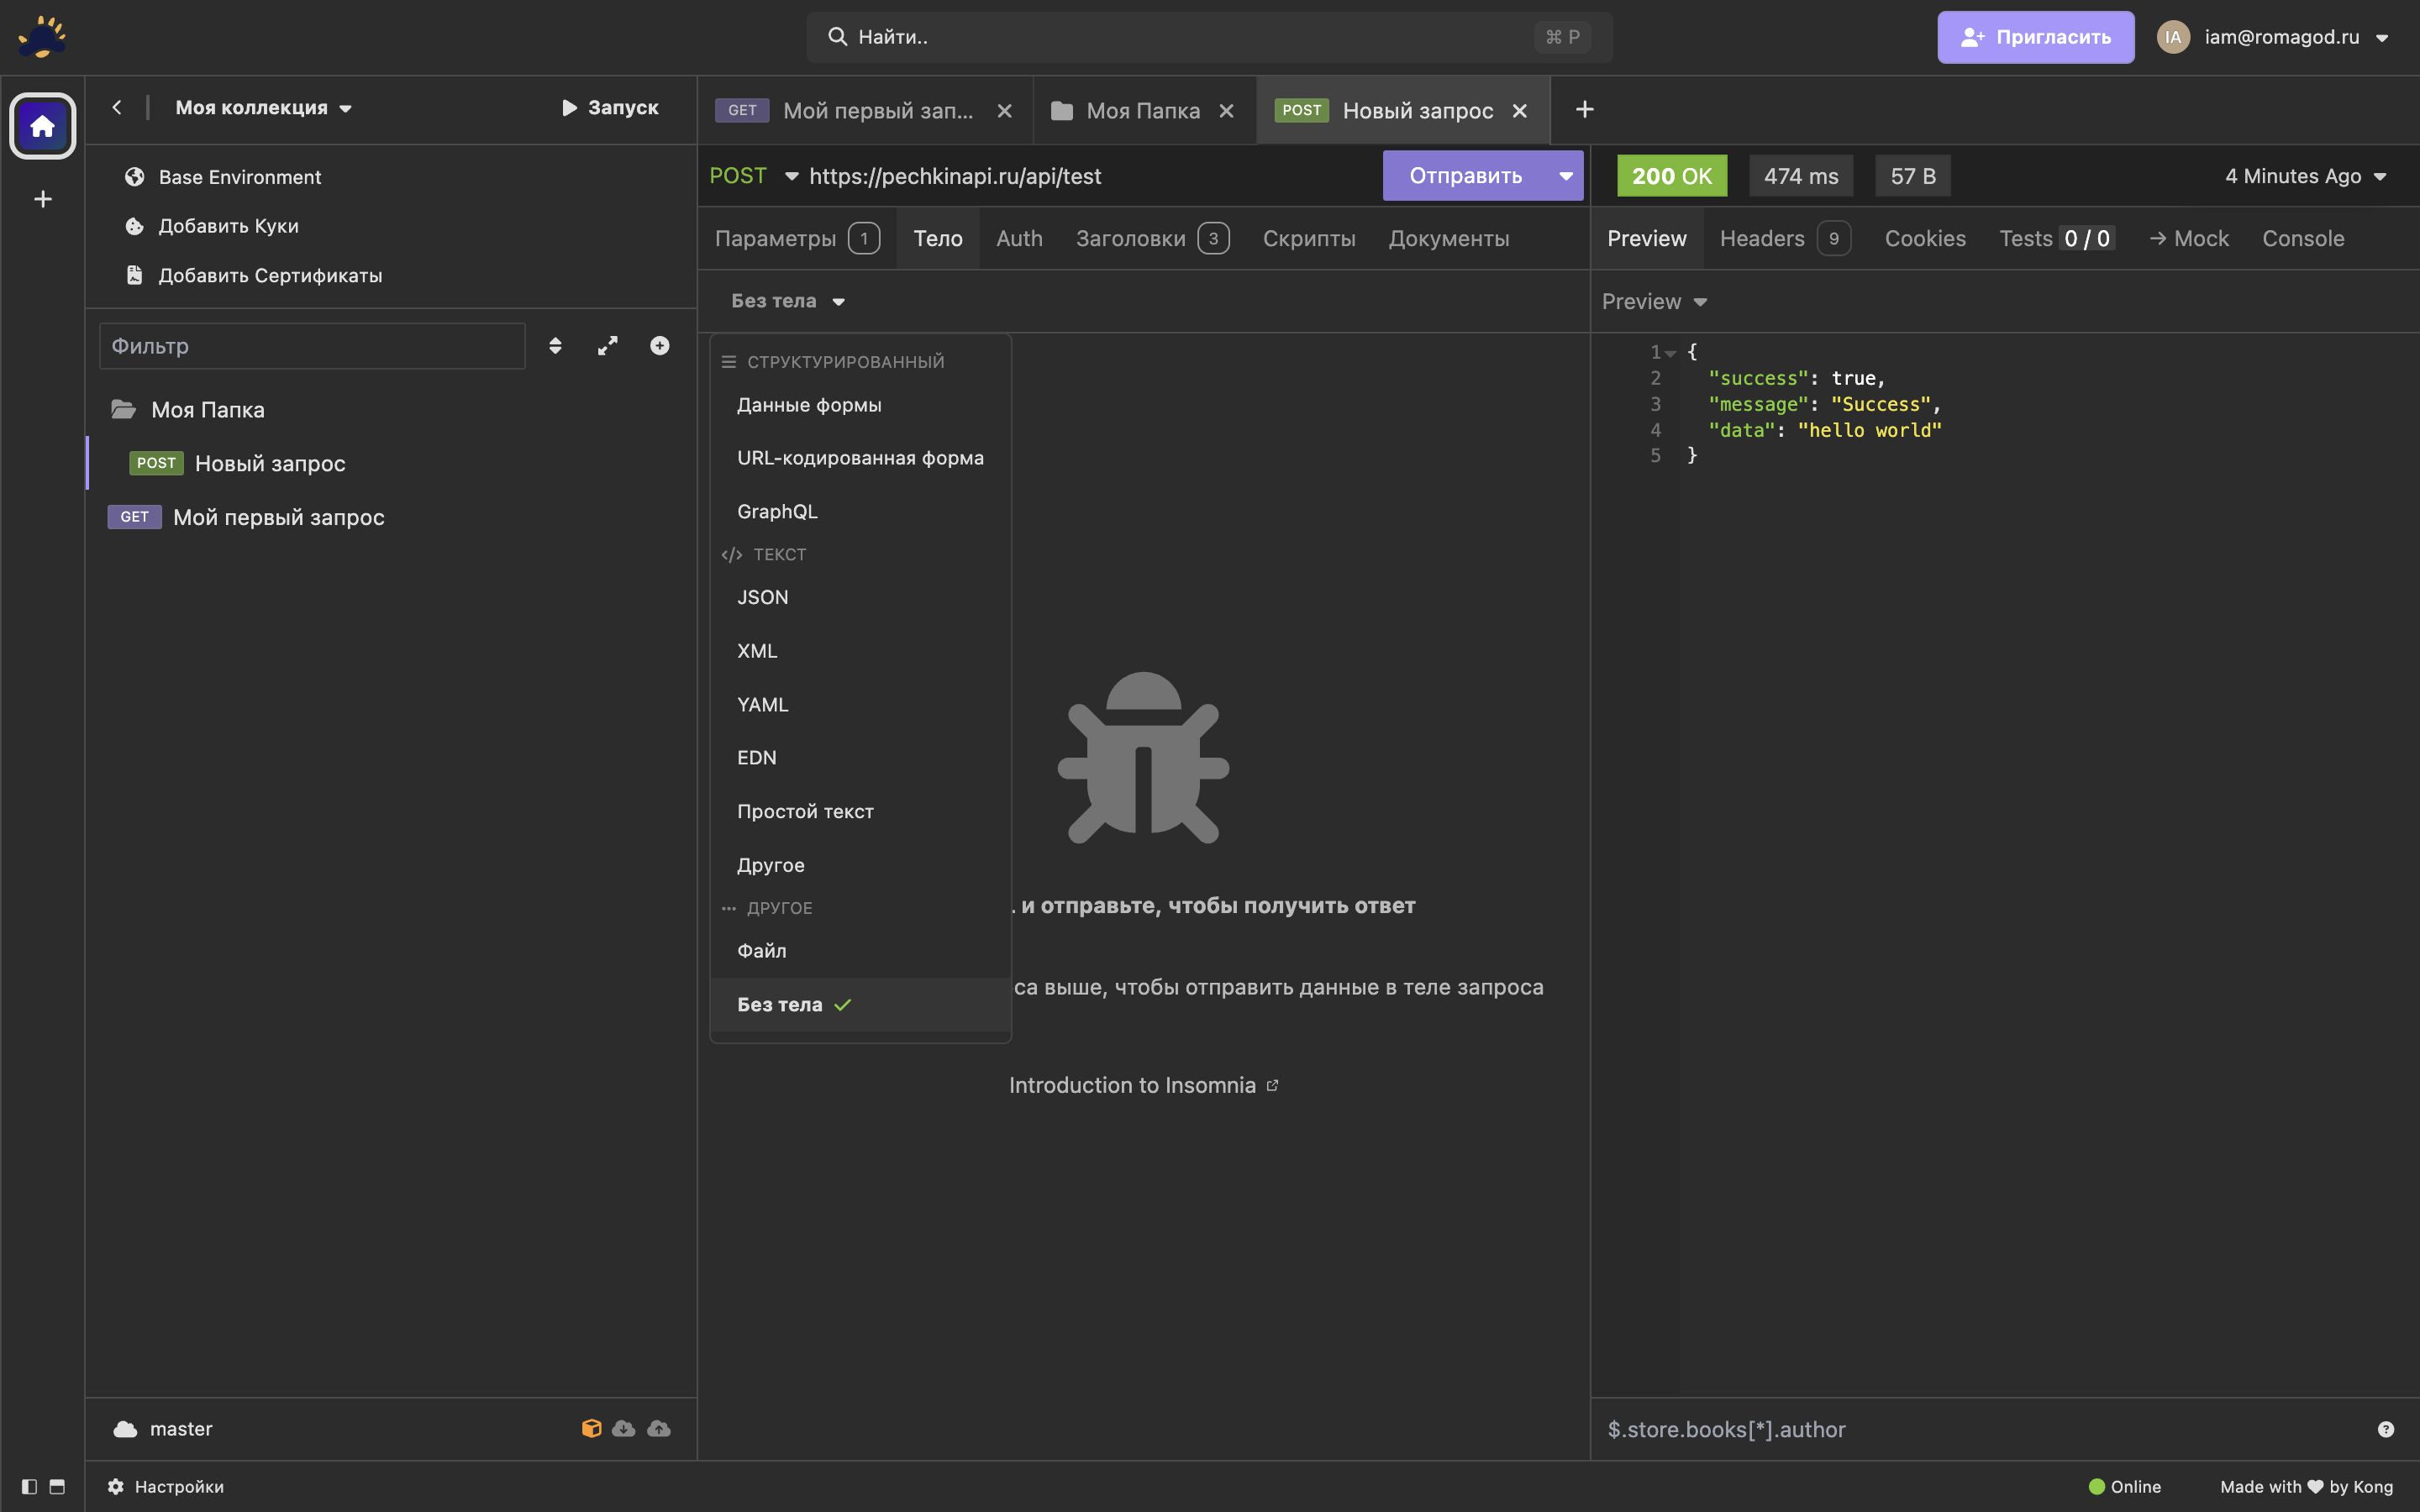This screenshot has height=1512, width=2420.
Task: Open the JSONPath help question mark icon
Action: (2385, 1429)
